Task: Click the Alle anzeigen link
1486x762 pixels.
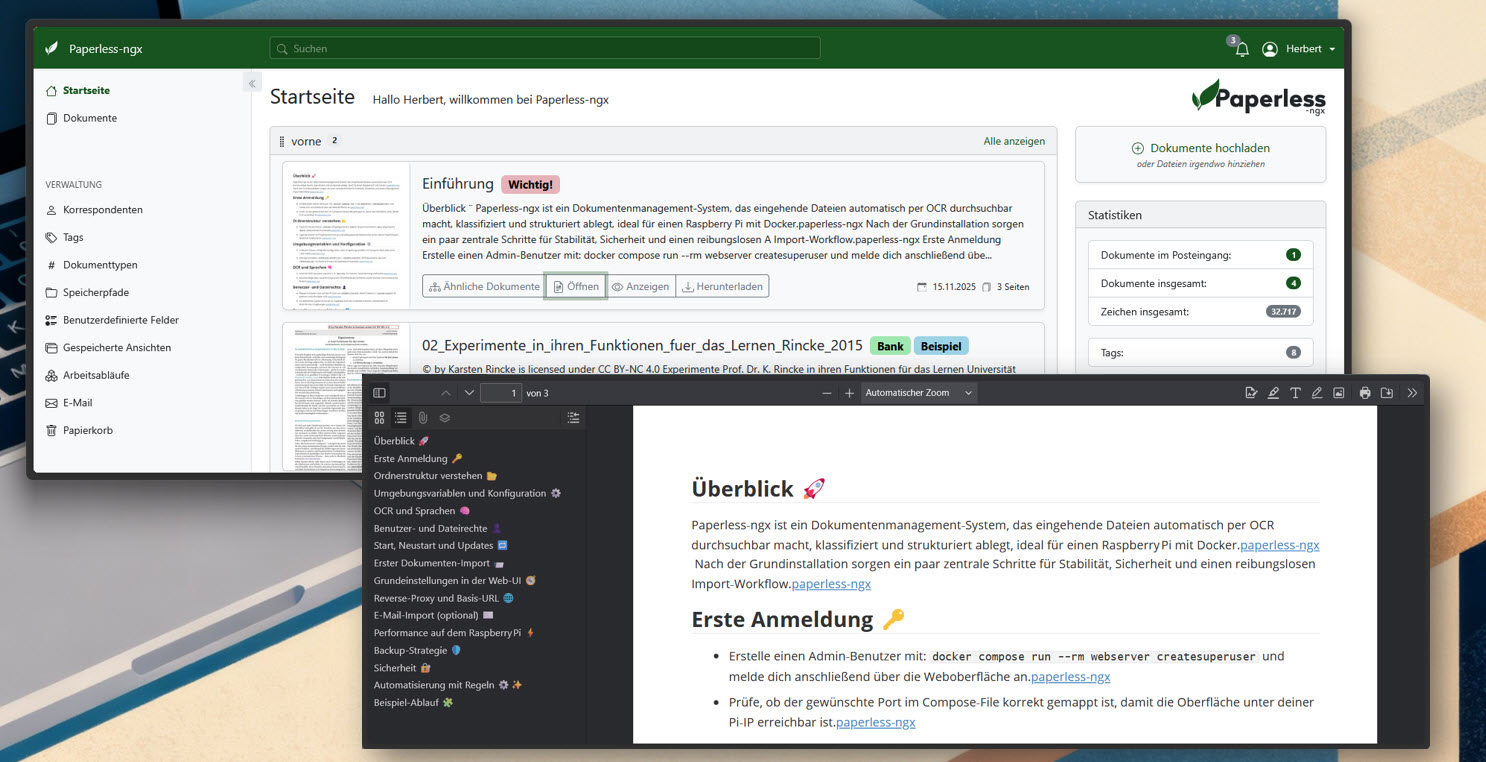Action: [1014, 141]
